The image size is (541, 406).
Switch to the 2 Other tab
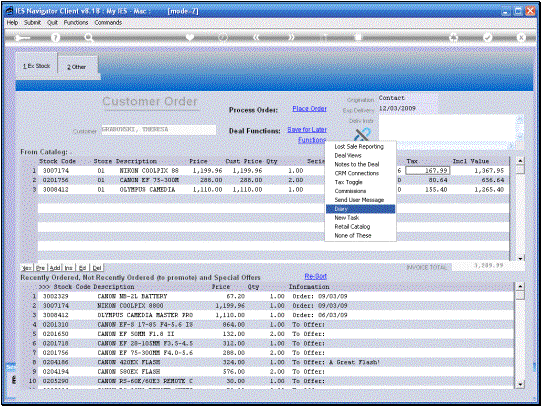pos(77,67)
